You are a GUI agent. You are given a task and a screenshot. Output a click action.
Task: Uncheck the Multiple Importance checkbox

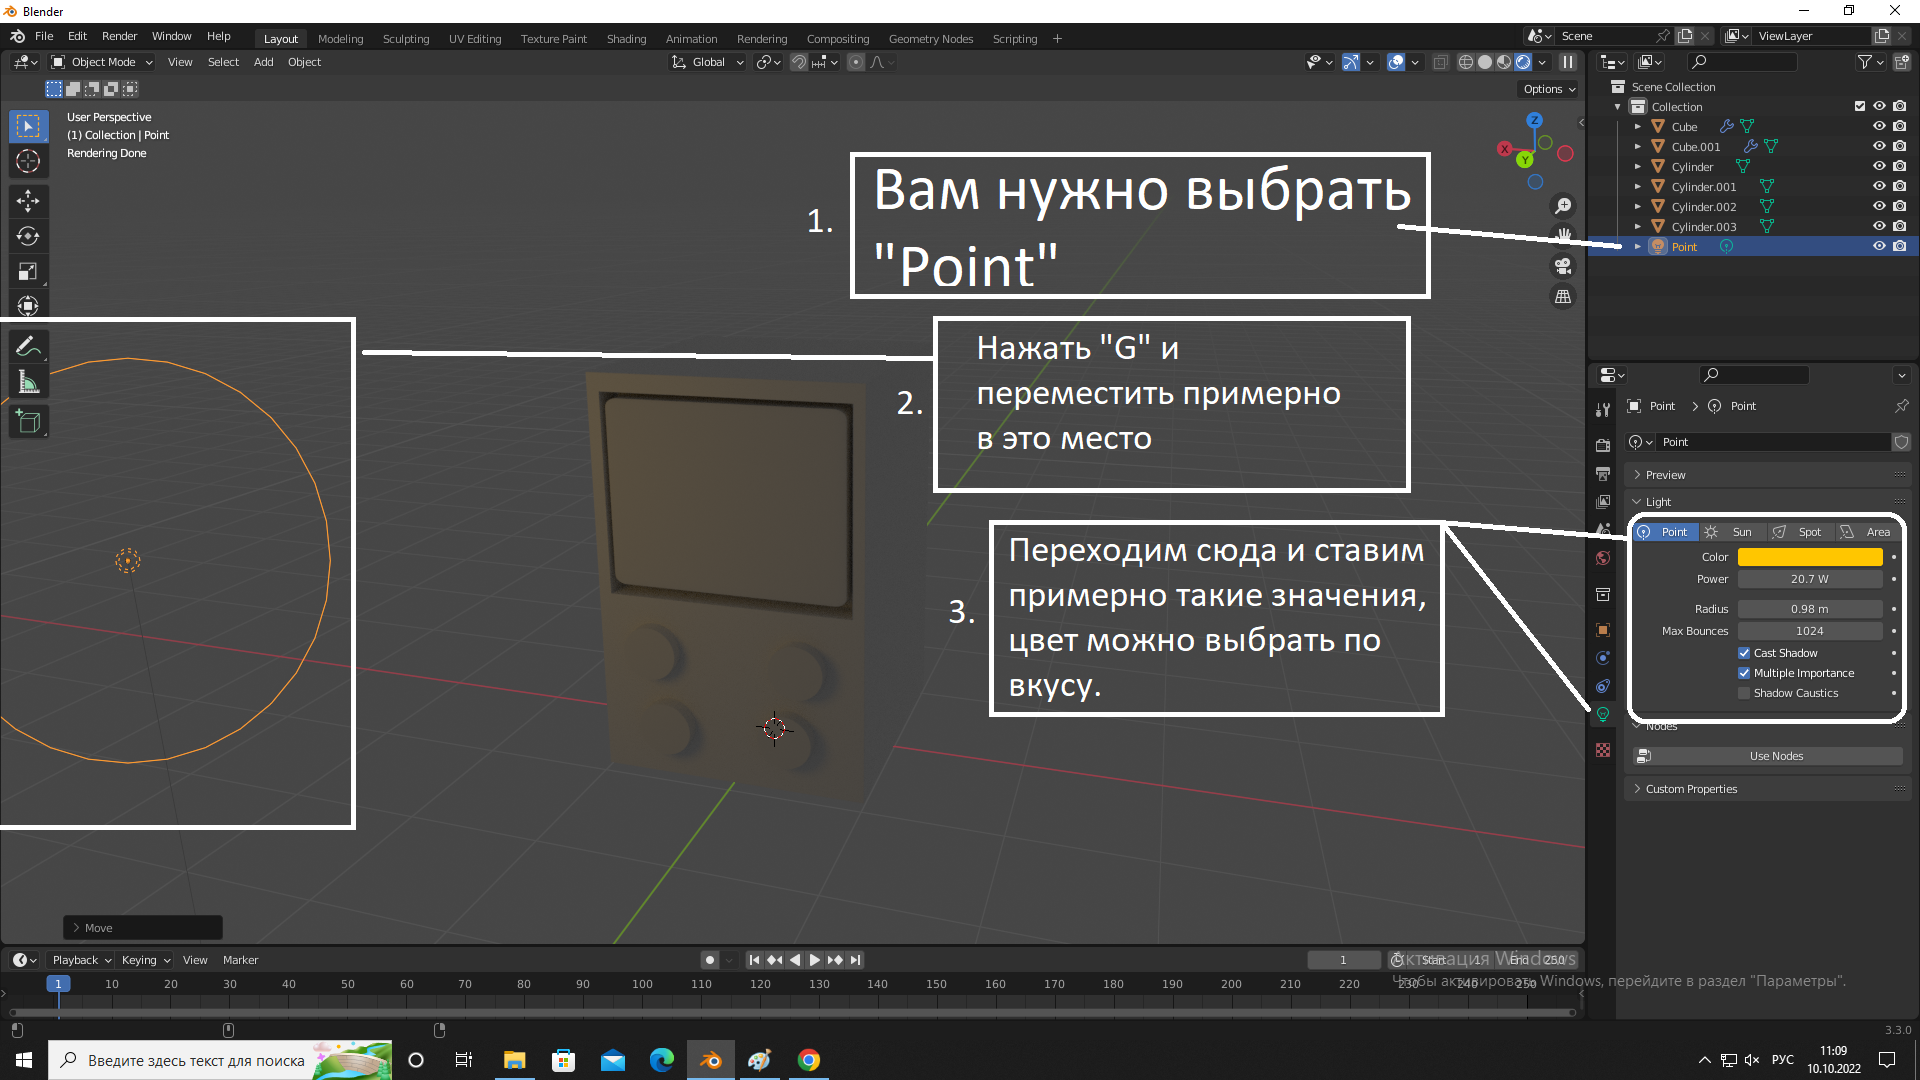point(1744,673)
